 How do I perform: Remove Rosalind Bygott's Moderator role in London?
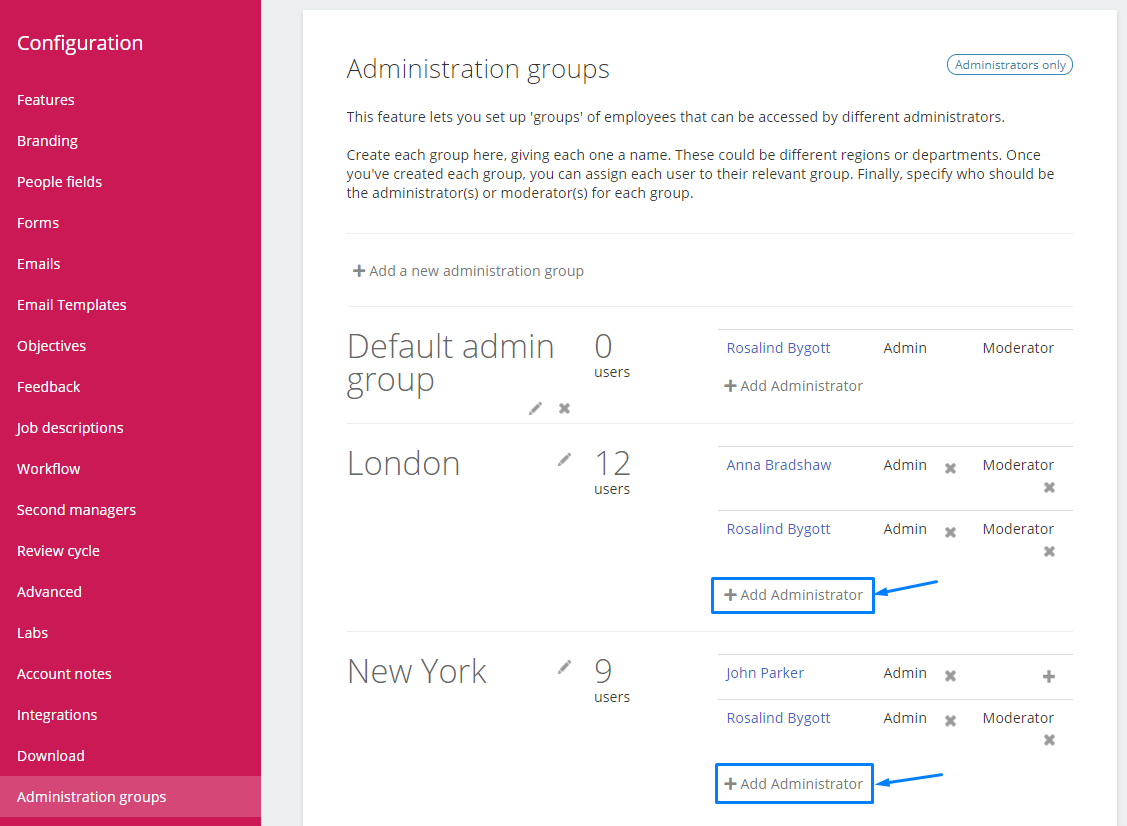click(x=1049, y=551)
